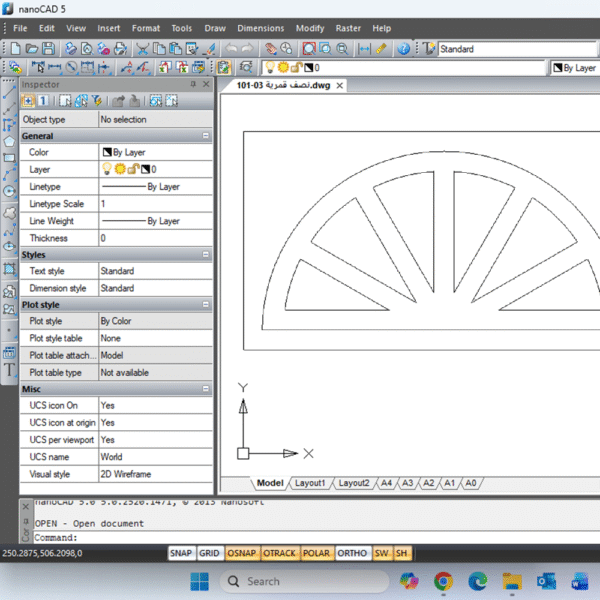Close the 101-03 dwg document tab
This screenshot has height=600, width=600.
point(340,86)
